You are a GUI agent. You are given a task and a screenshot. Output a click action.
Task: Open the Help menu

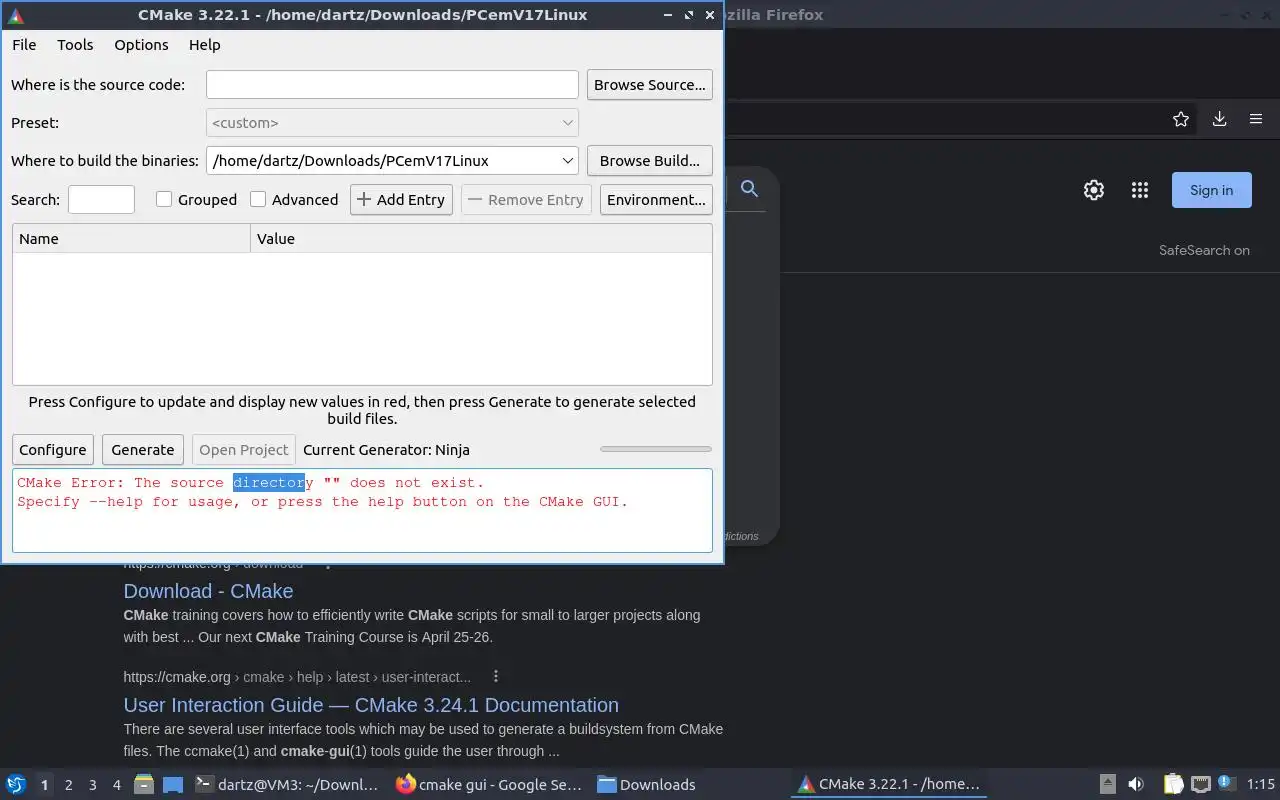tap(204, 45)
